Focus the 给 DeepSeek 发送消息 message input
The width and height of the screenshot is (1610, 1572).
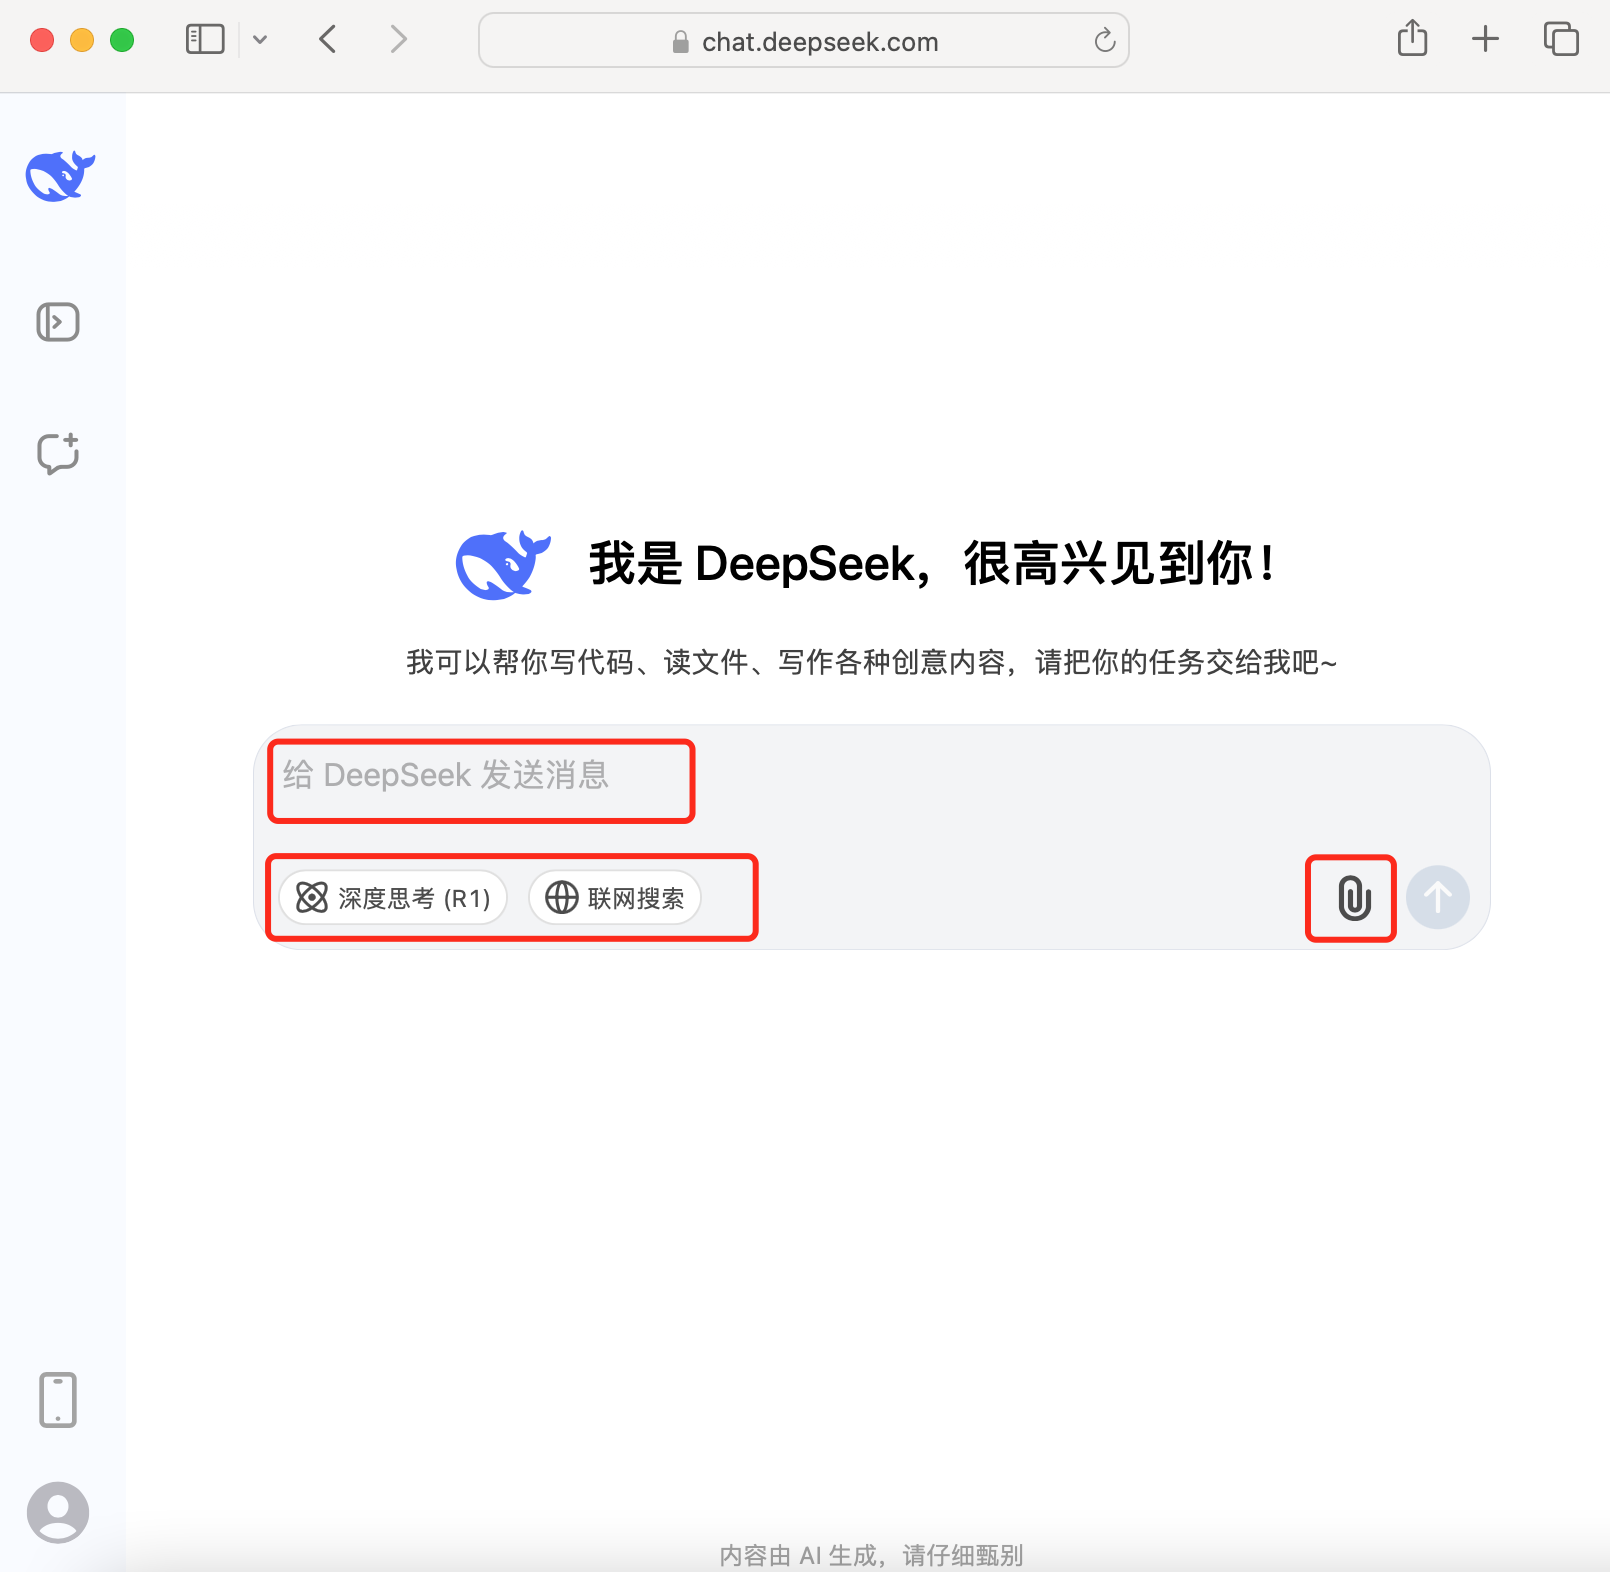[870, 776]
